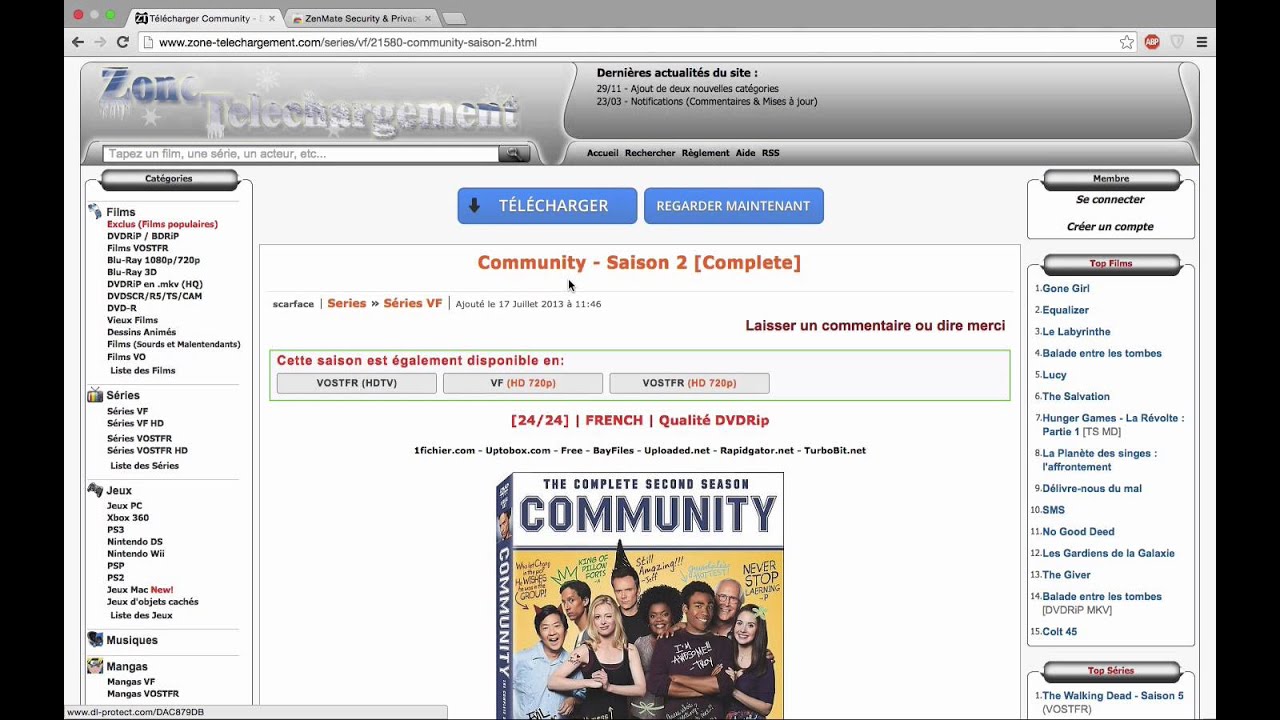Viewport: 1280px width, 720px height.
Task: Open DVDRiP / BDRiP category
Action: [143, 236]
